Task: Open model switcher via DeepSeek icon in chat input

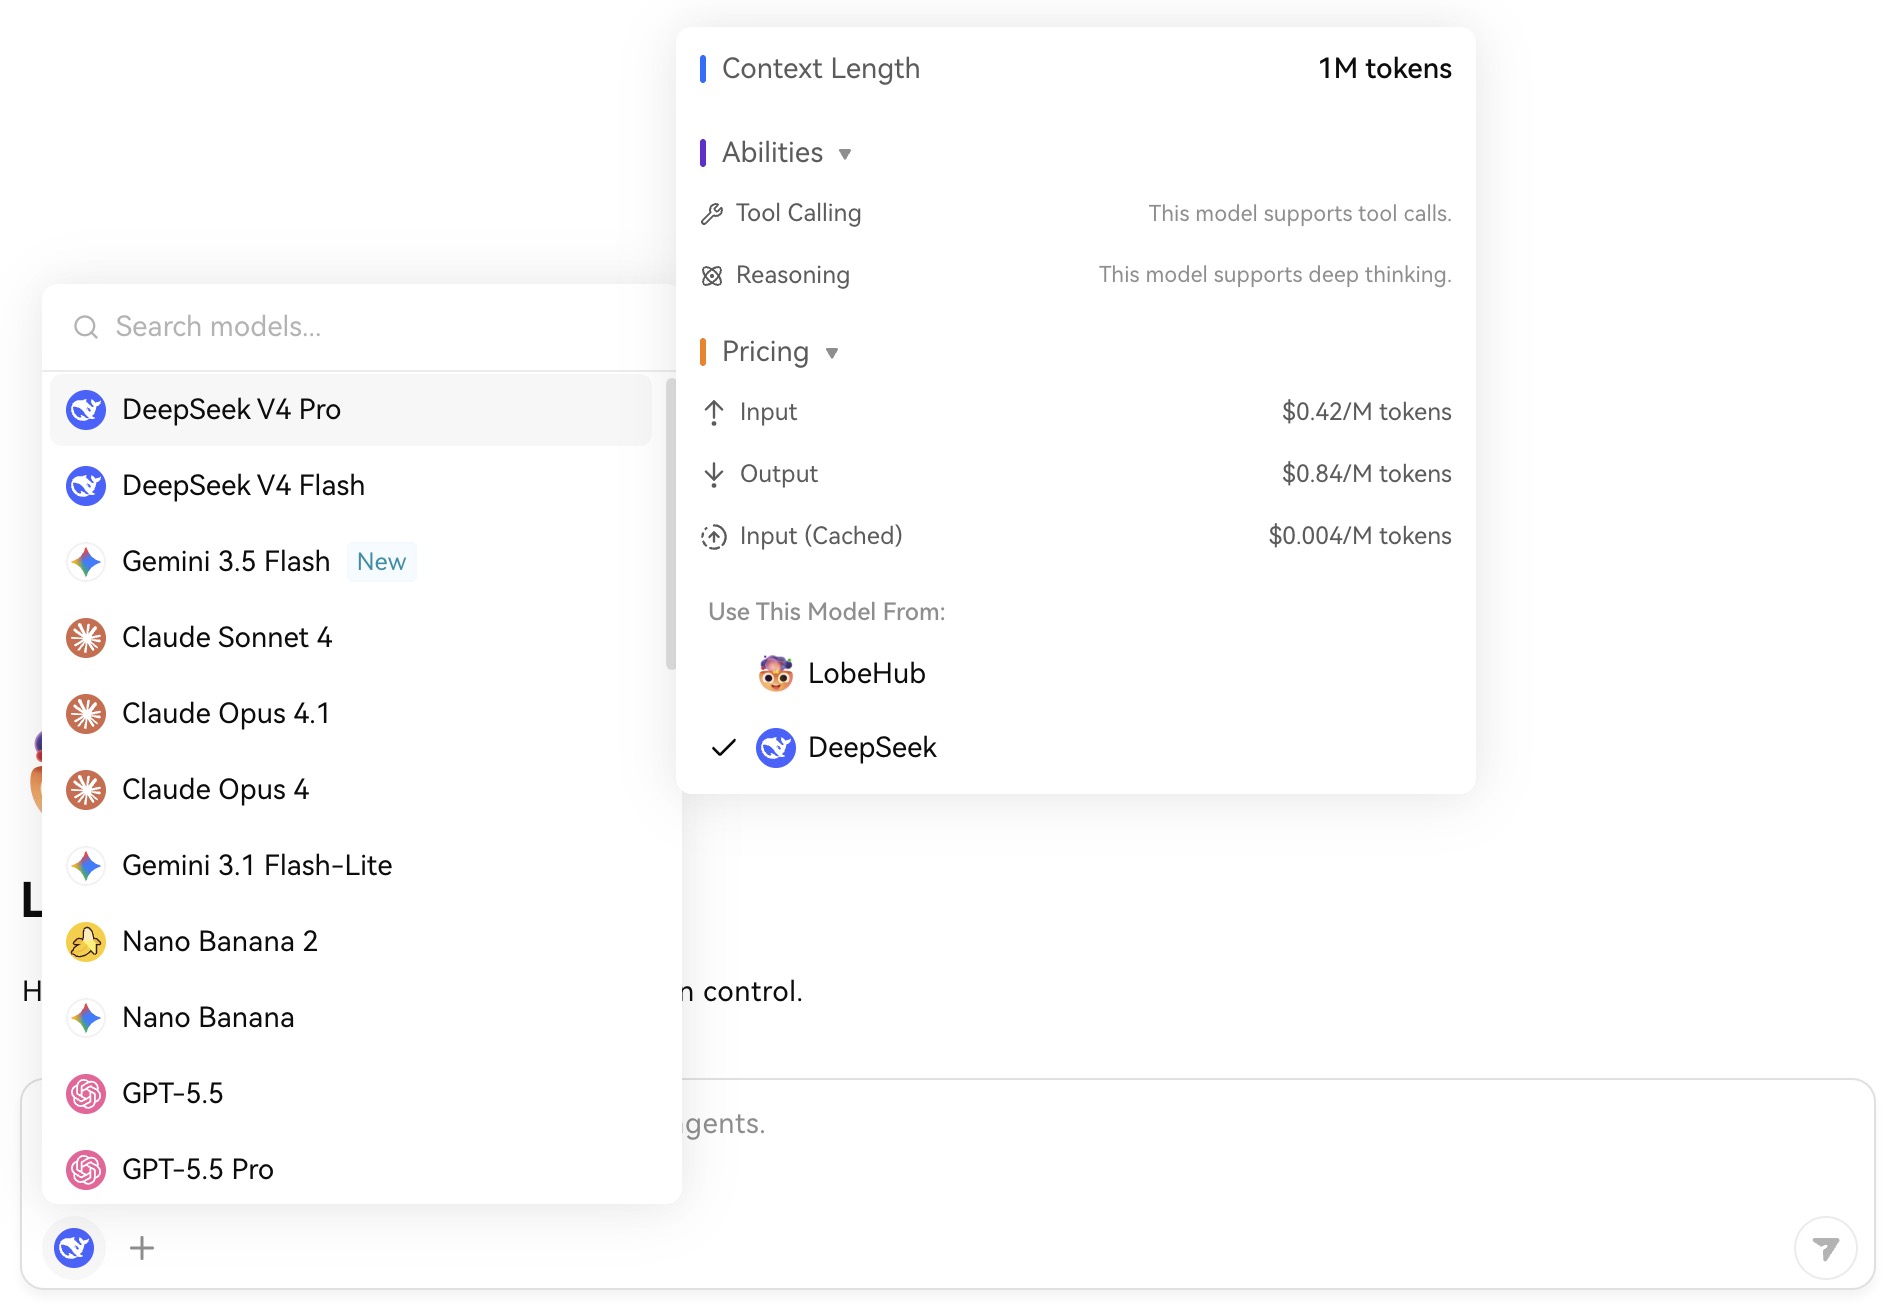Action: tap(74, 1248)
